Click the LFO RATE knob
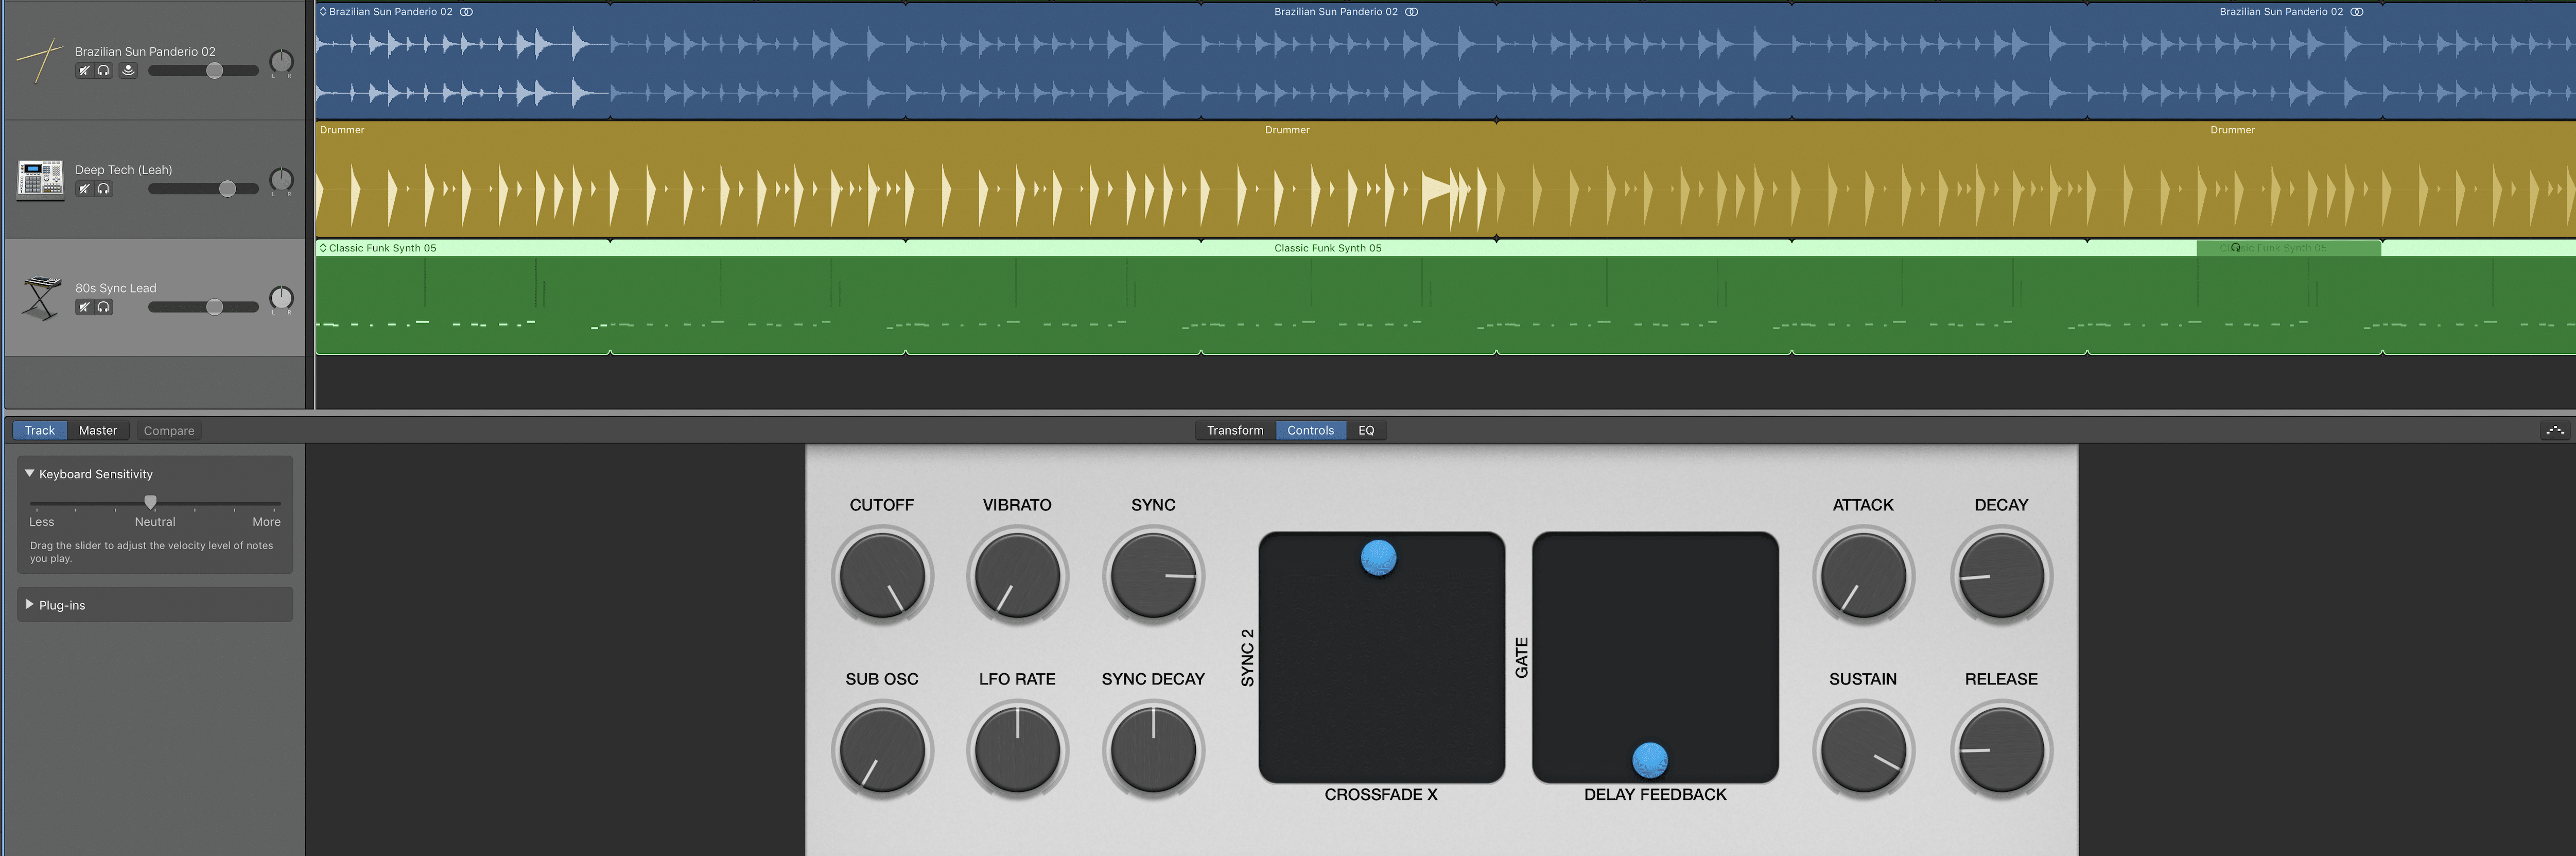 (x=1017, y=750)
